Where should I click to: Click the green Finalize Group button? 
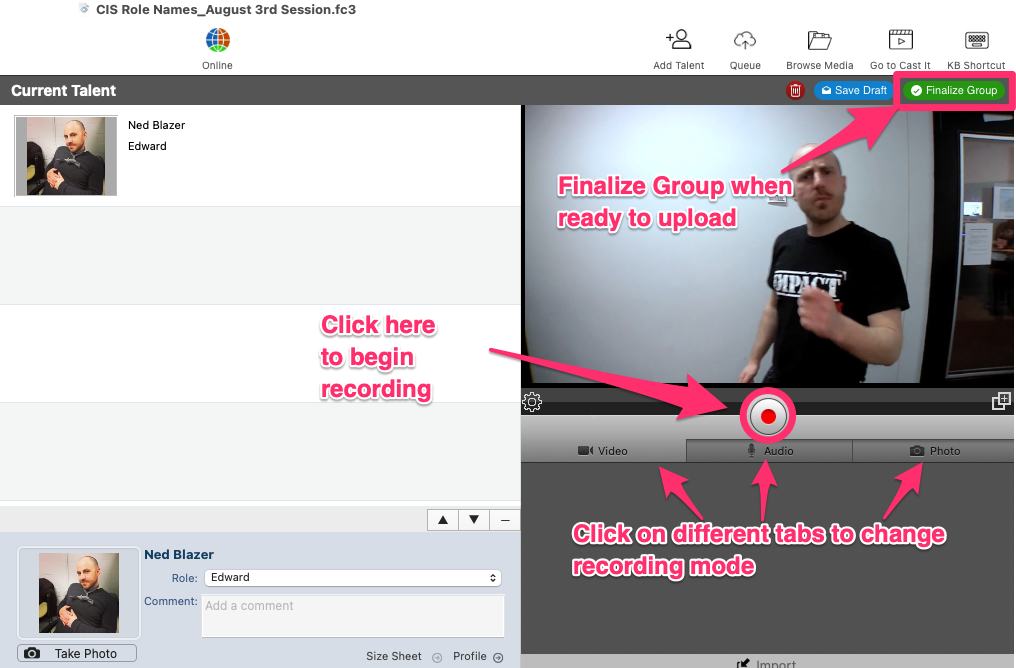point(954,91)
